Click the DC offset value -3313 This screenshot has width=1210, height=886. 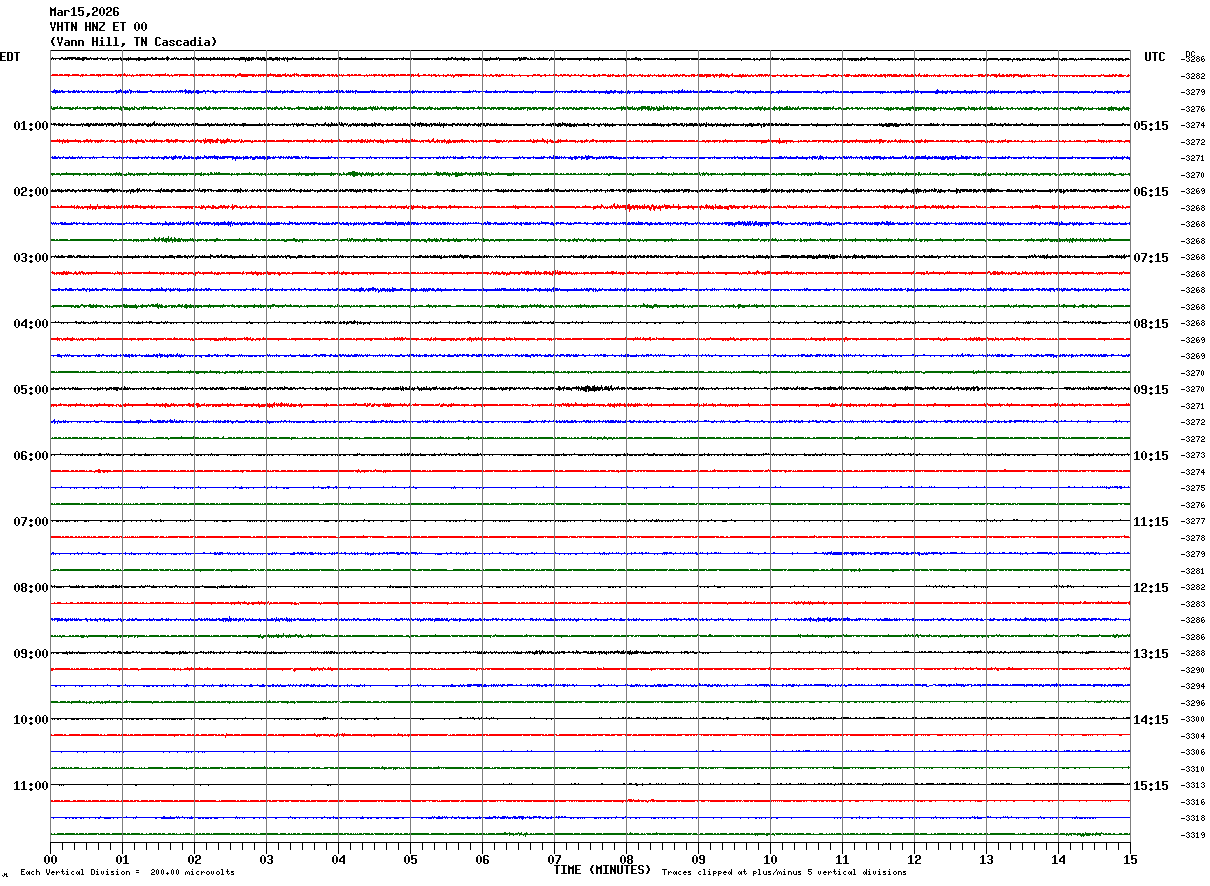pyautogui.click(x=1193, y=786)
